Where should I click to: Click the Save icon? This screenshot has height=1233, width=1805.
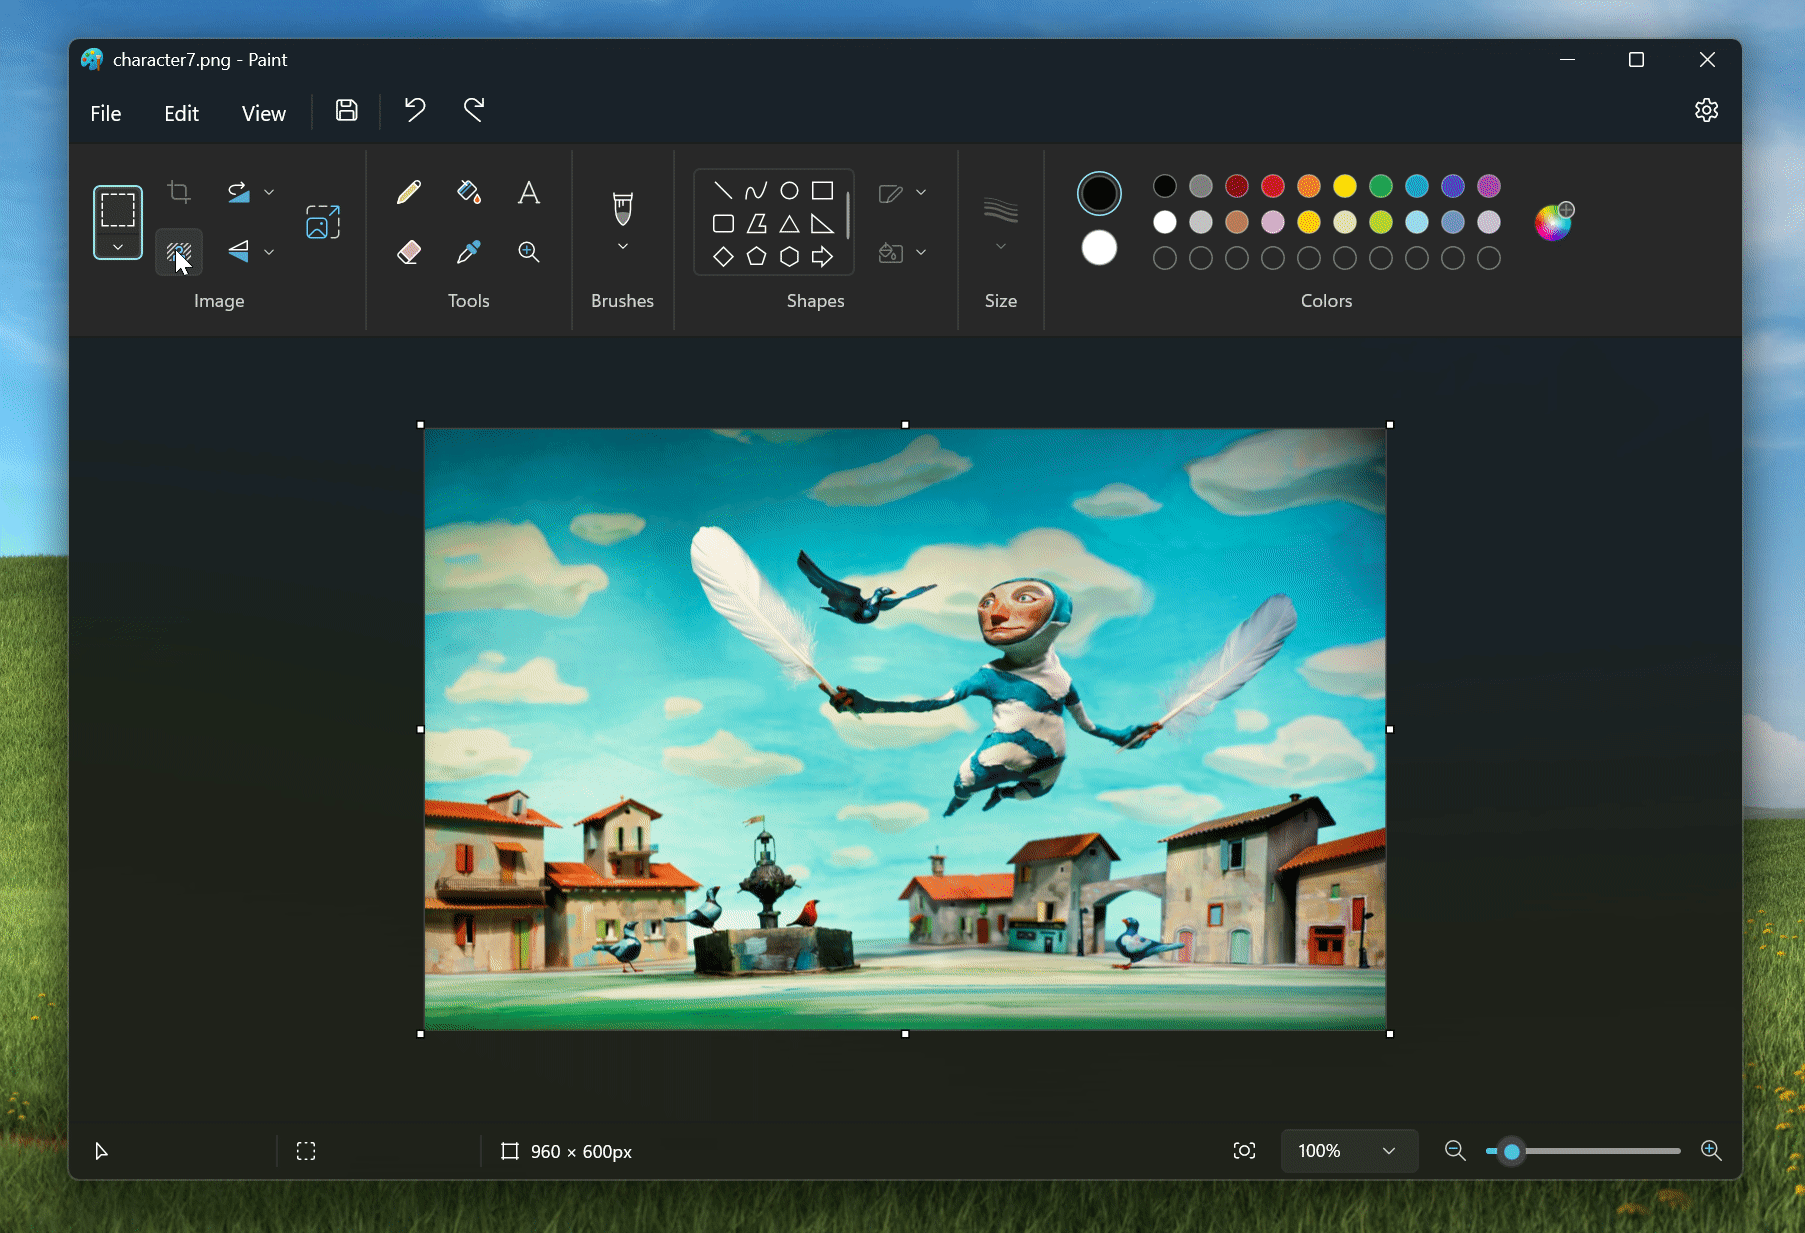[346, 110]
